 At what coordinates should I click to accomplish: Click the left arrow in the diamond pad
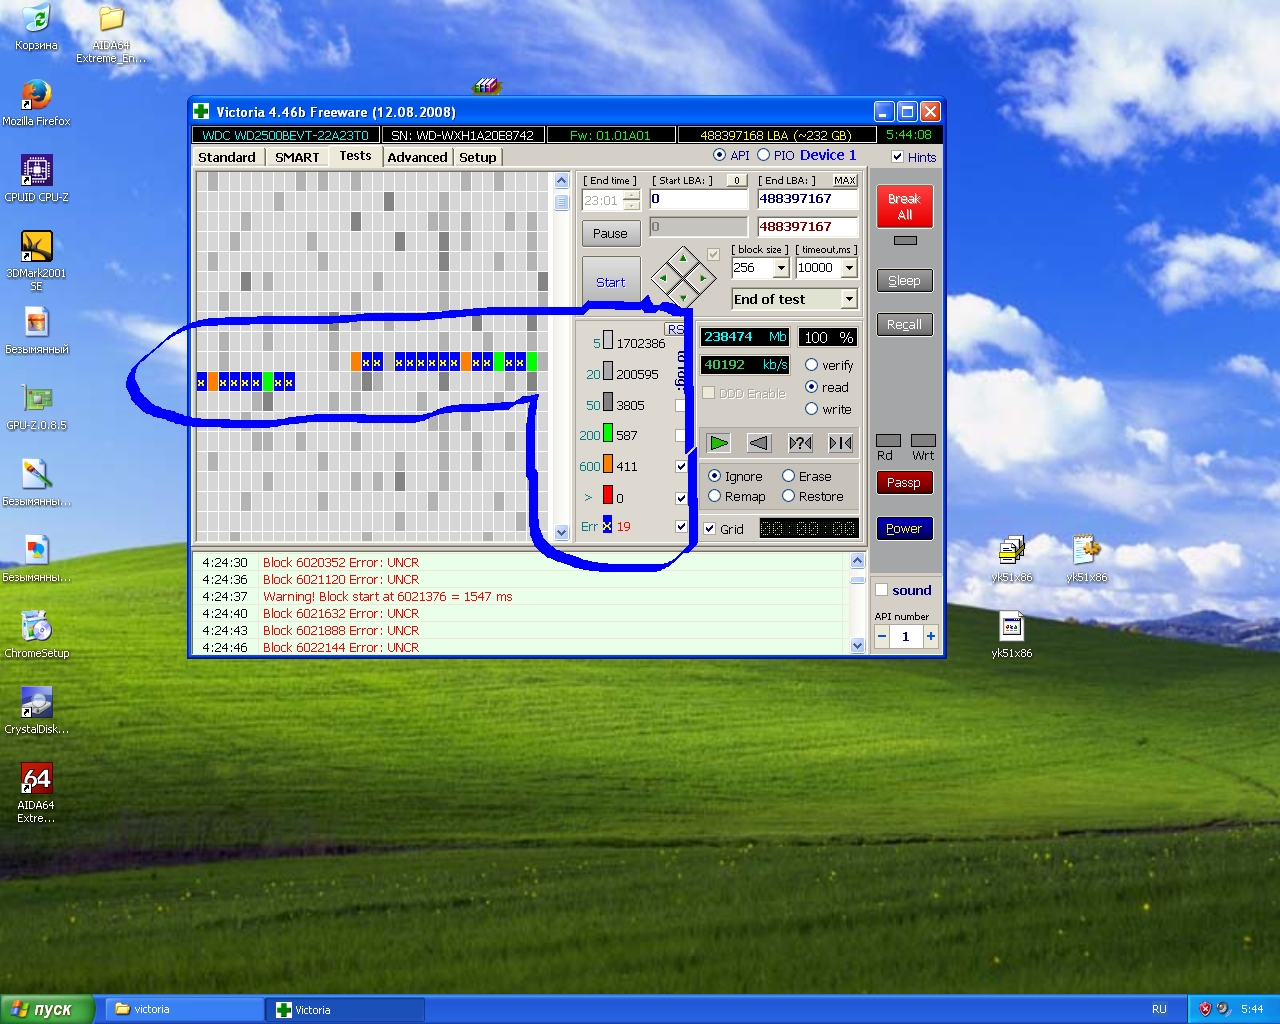pyautogui.click(x=663, y=278)
